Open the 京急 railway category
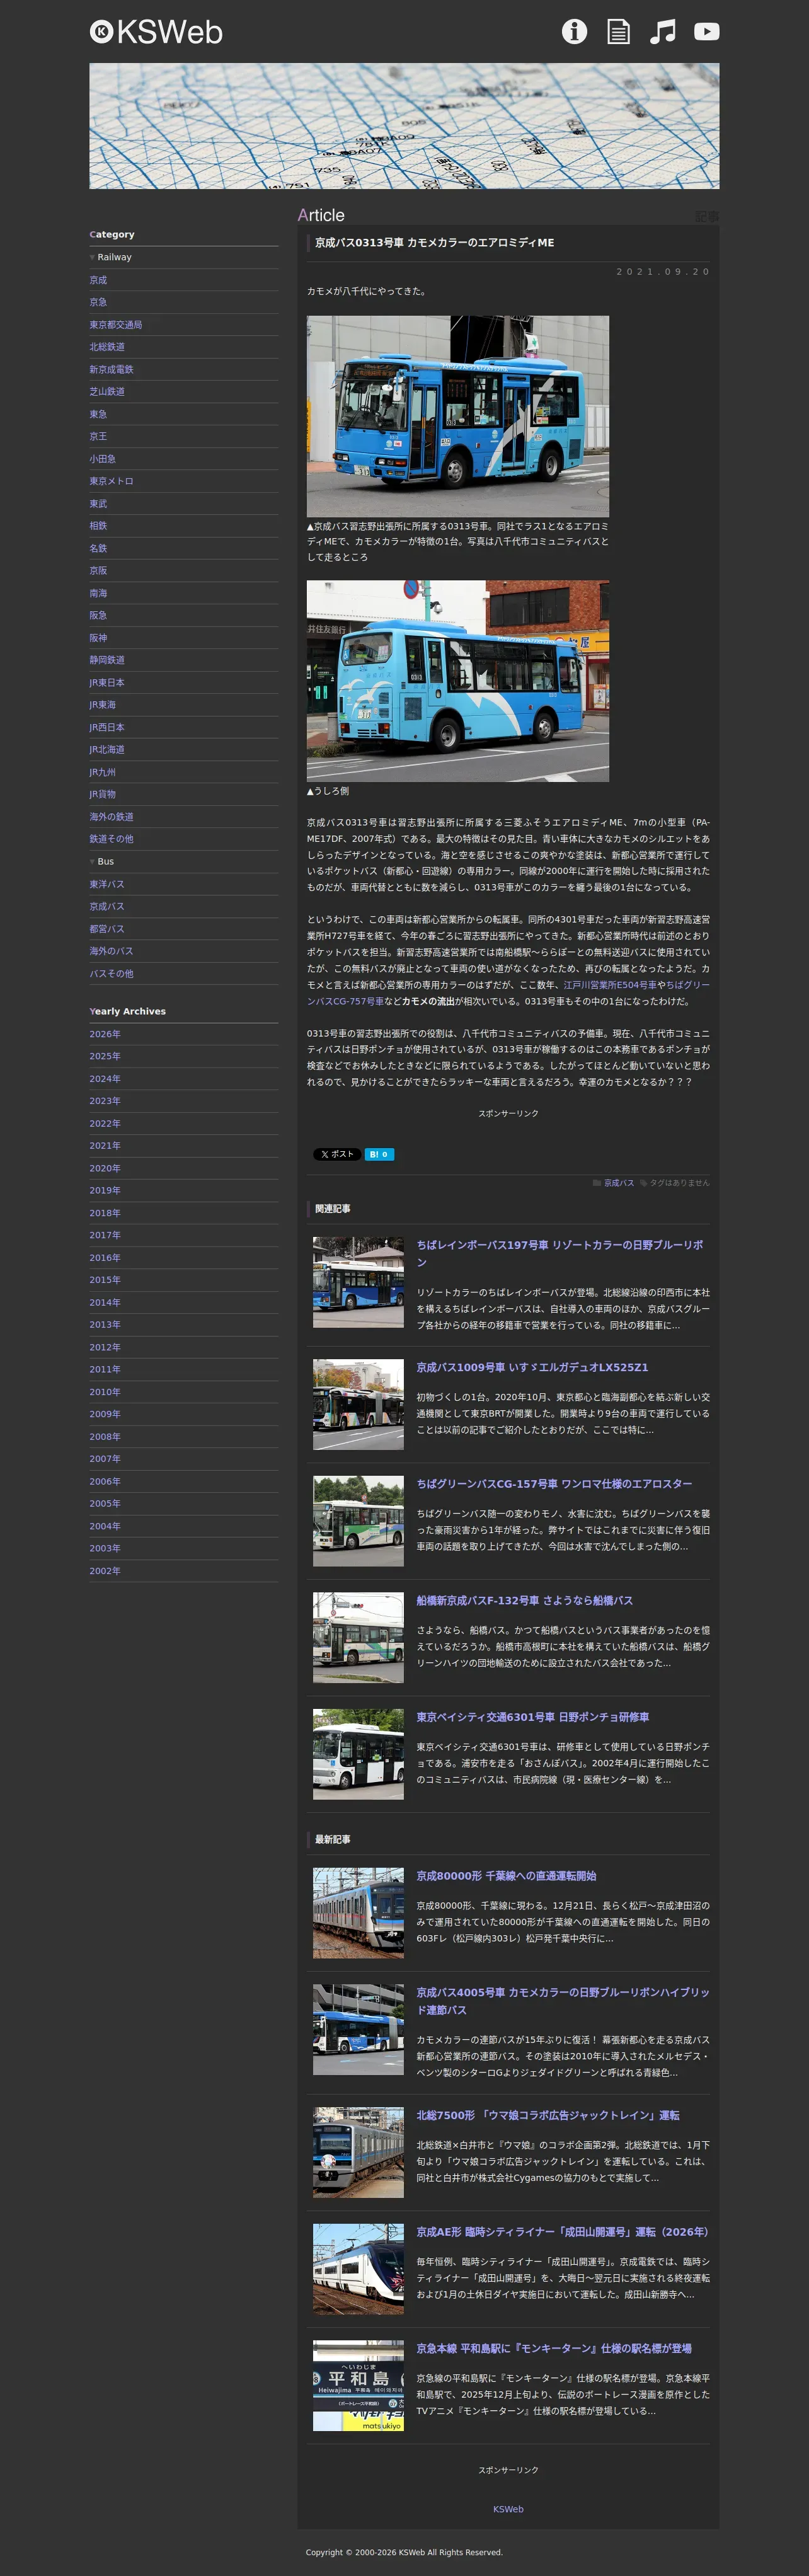Viewport: 809px width, 2576px height. 98,302
